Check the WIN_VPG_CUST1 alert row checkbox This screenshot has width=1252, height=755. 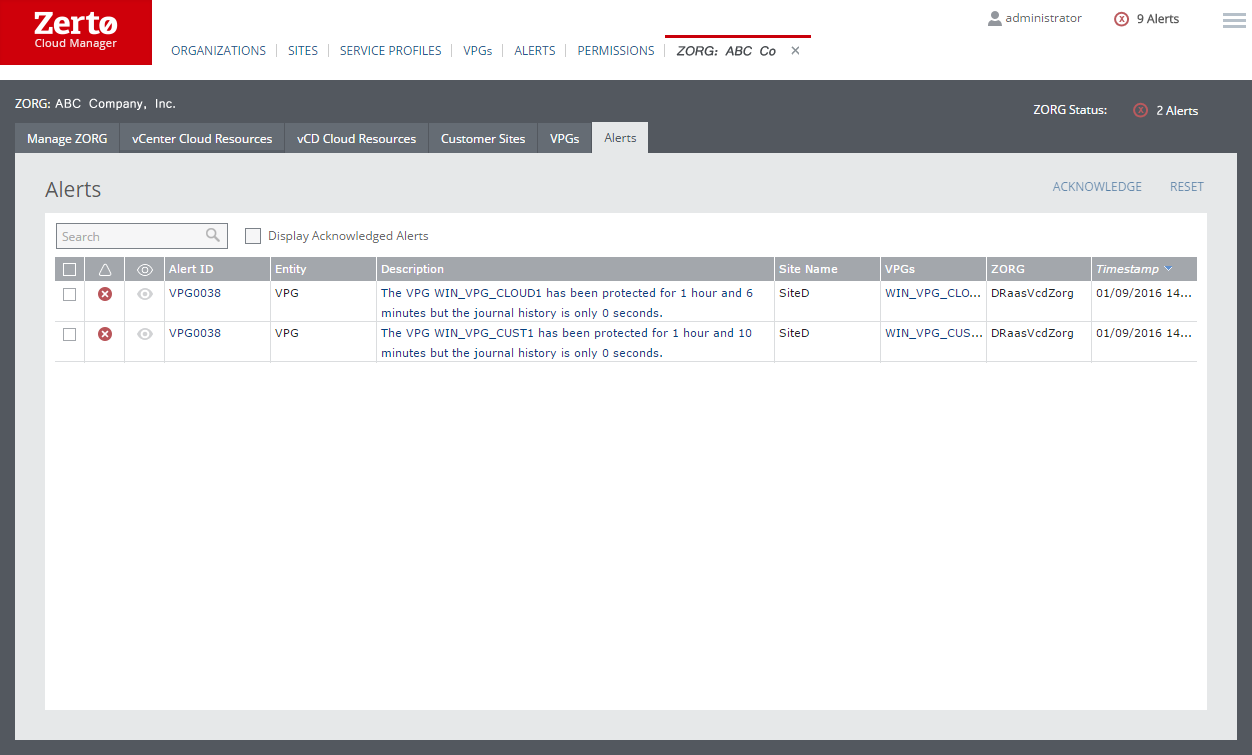(x=69, y=334)
